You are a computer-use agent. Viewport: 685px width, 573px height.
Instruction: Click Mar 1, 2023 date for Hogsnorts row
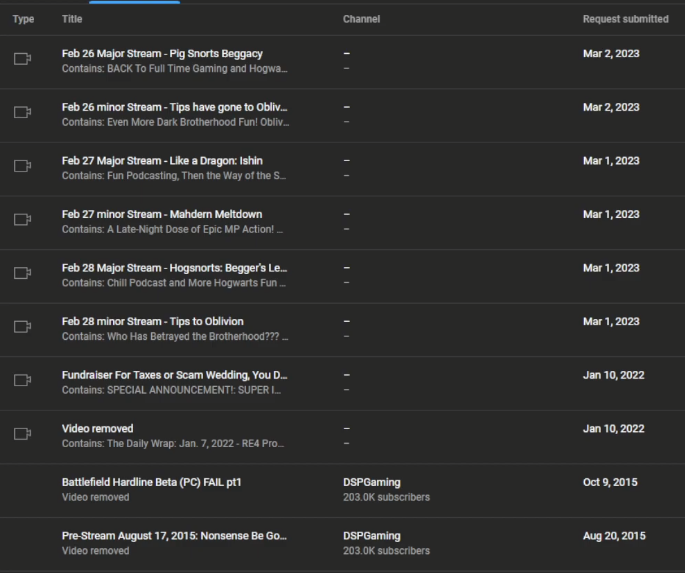pos(611,268)
